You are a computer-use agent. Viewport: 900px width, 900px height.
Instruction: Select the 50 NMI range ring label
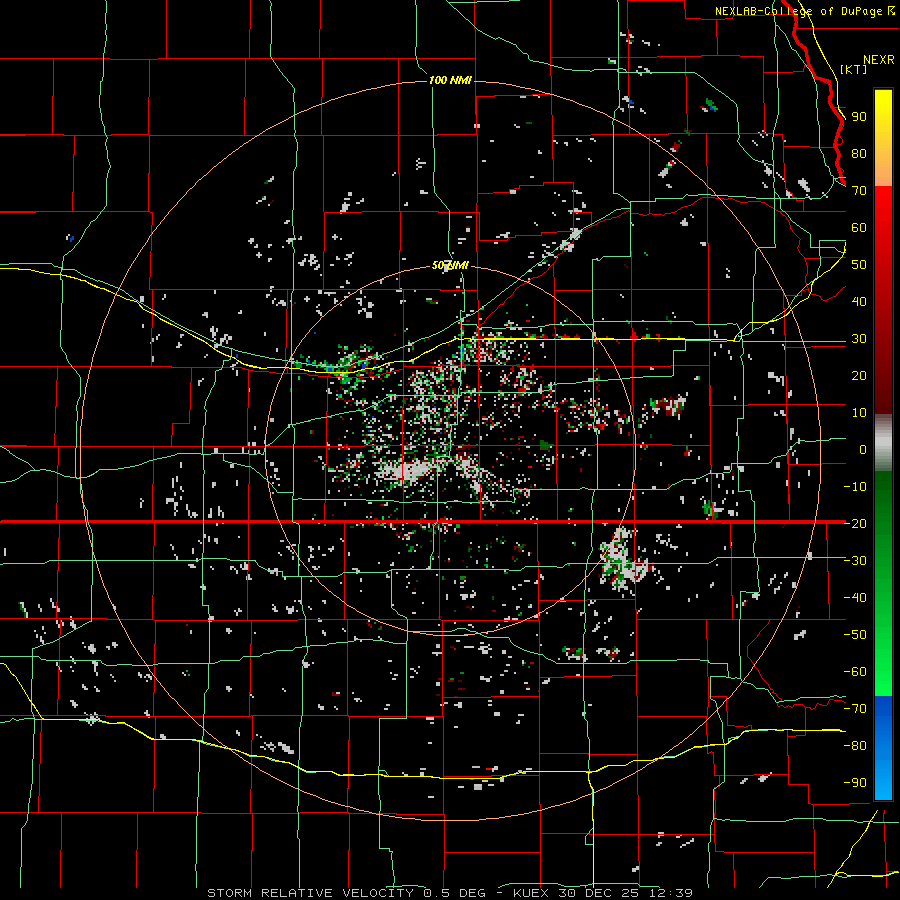point(451,265)
